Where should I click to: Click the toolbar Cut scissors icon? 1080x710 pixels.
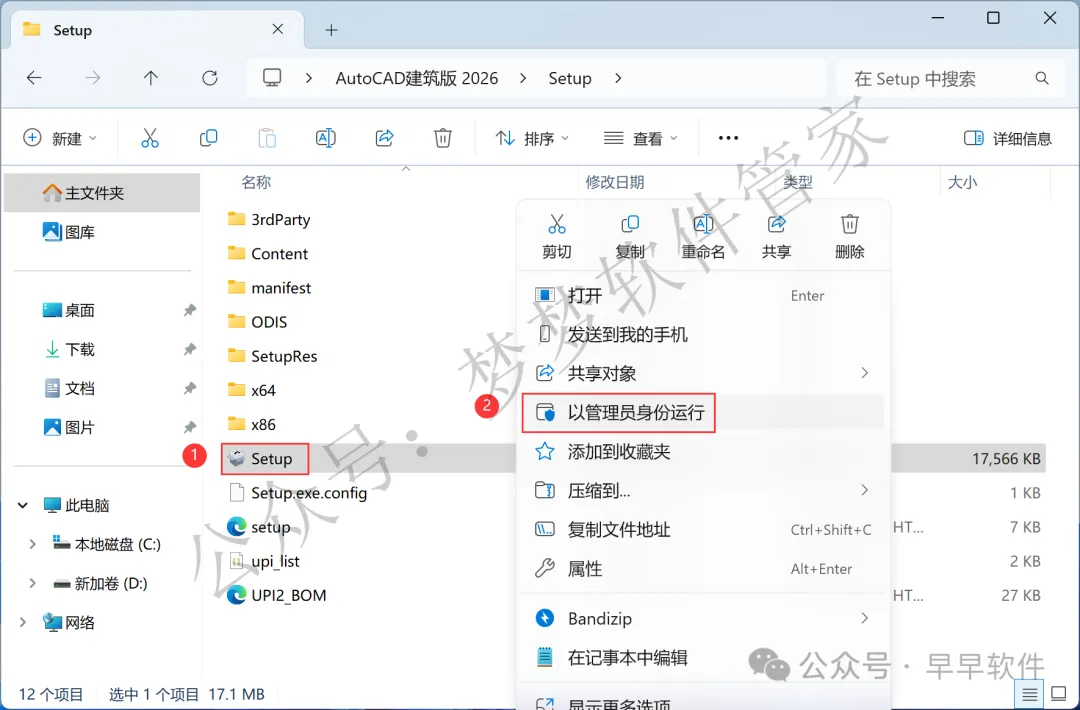click(x=149, y=138)
